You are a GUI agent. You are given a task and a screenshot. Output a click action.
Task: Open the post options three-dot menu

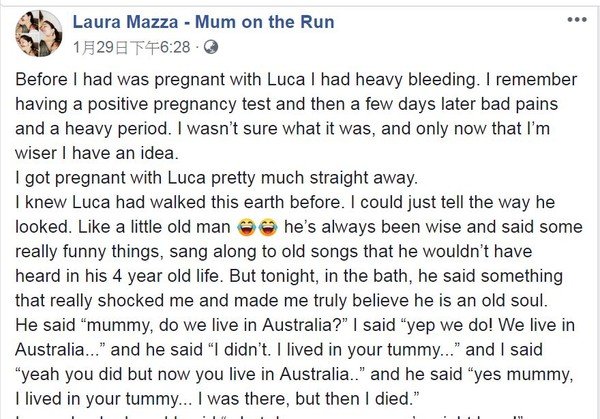pyautogui.click(x=576, y=19)
